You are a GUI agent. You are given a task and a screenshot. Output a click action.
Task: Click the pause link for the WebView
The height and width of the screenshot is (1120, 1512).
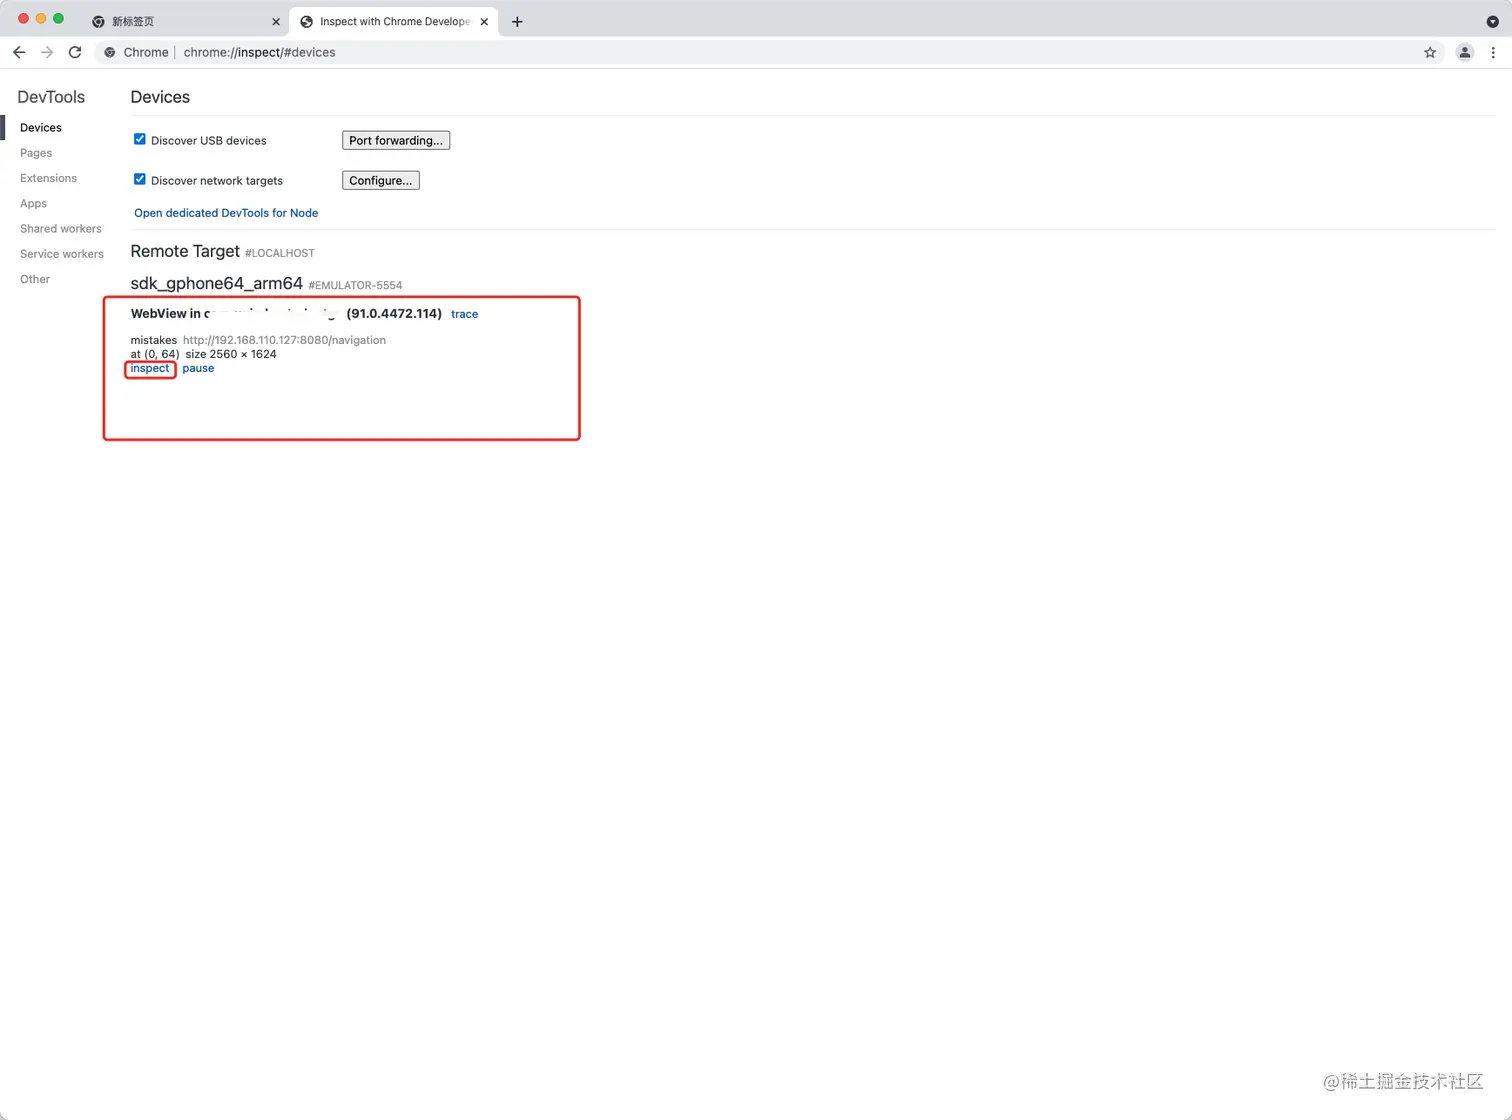pos(198,368)
